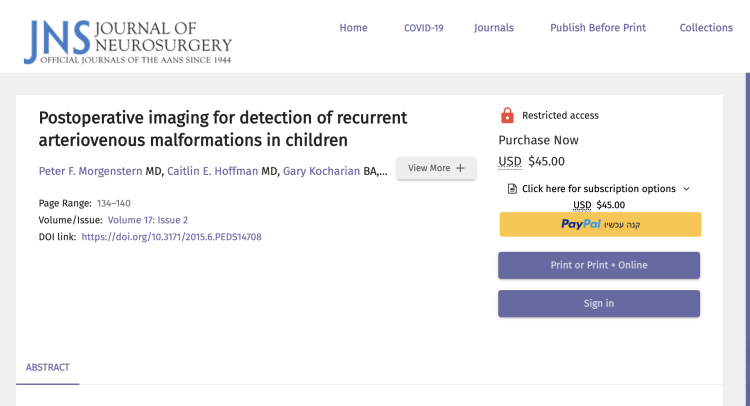750x406 pixels.
Task: Open author Peter F. Morgenstern's link
Action: (90, 171)
